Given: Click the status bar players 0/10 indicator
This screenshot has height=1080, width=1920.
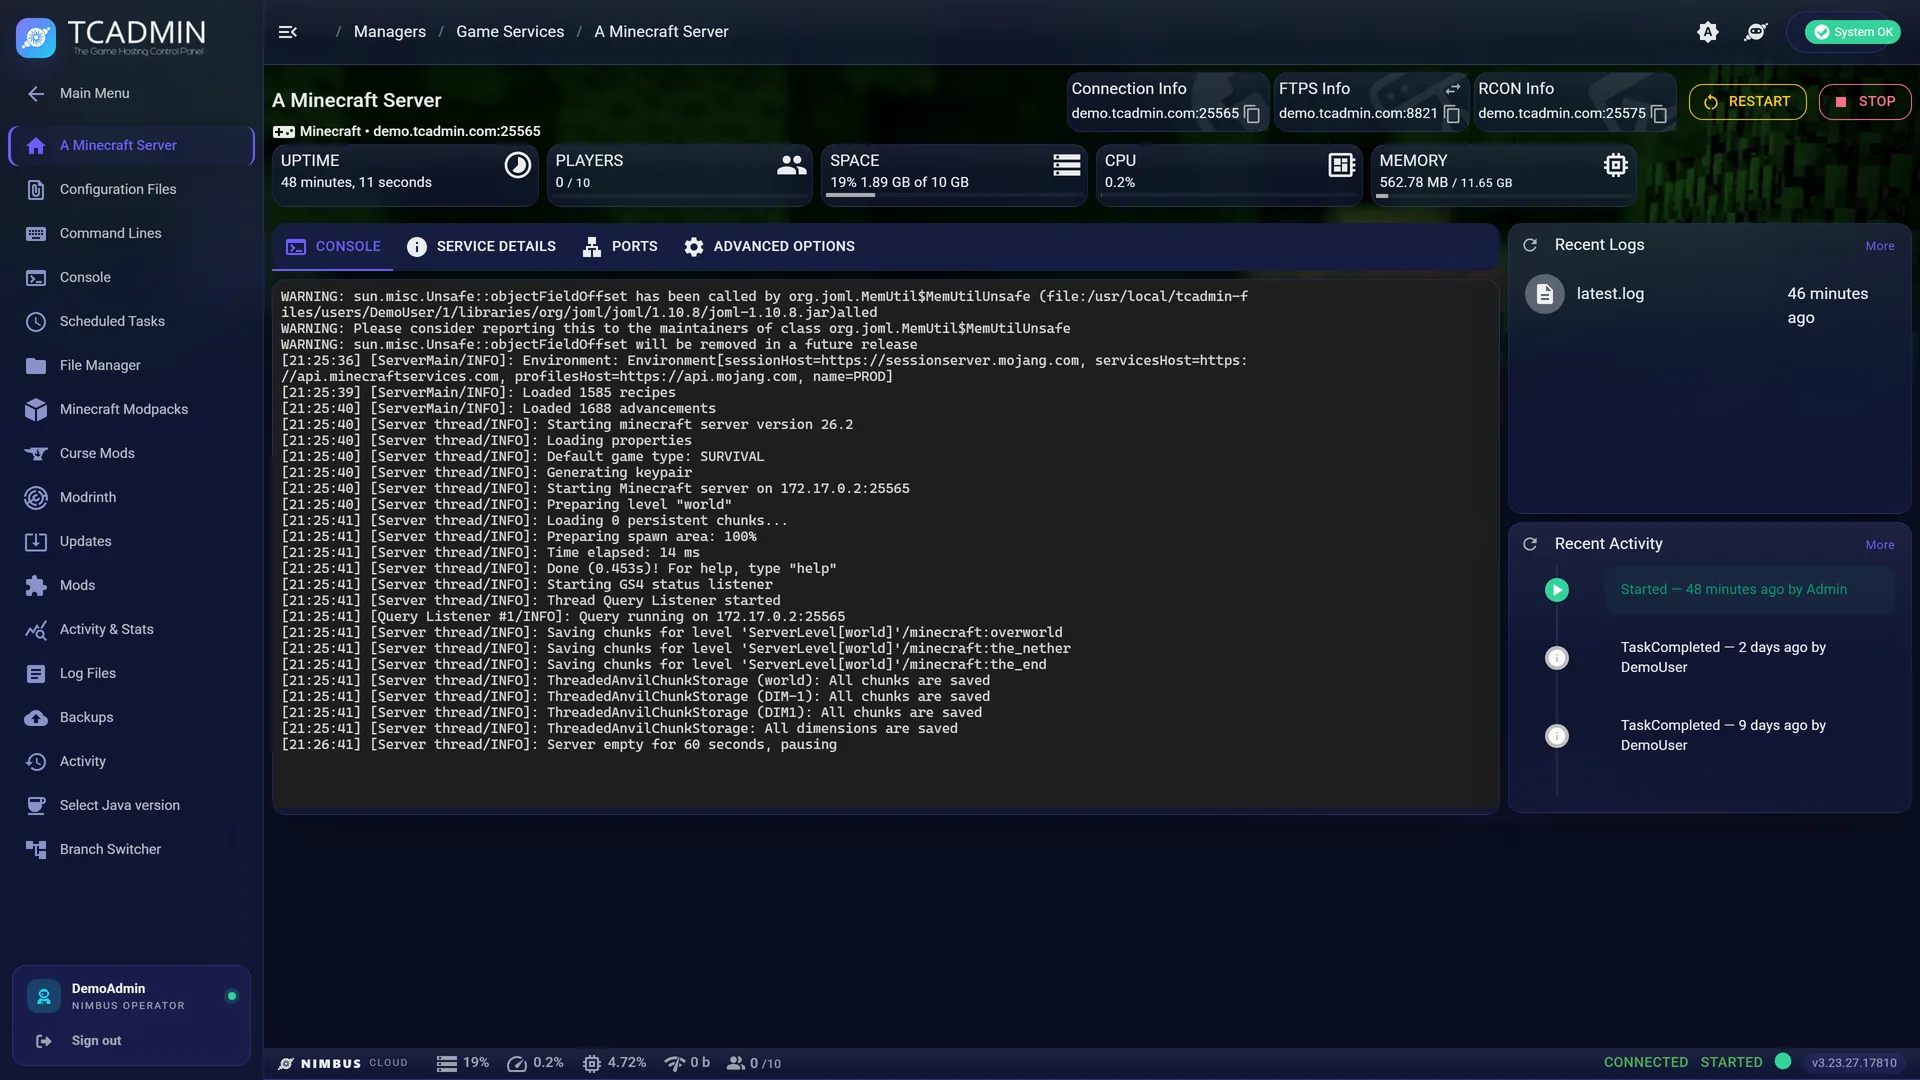Looking at the screenshot, I should [754, 1063].
